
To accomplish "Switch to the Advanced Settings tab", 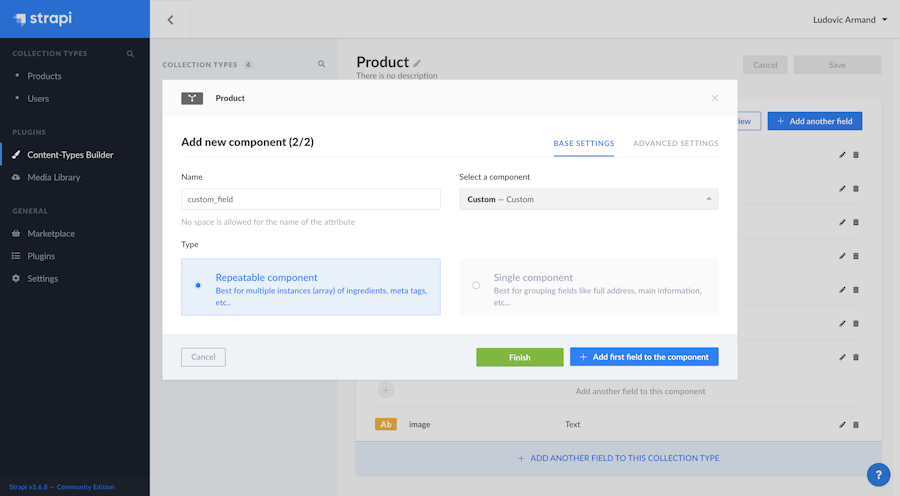I will coord(675,143).
